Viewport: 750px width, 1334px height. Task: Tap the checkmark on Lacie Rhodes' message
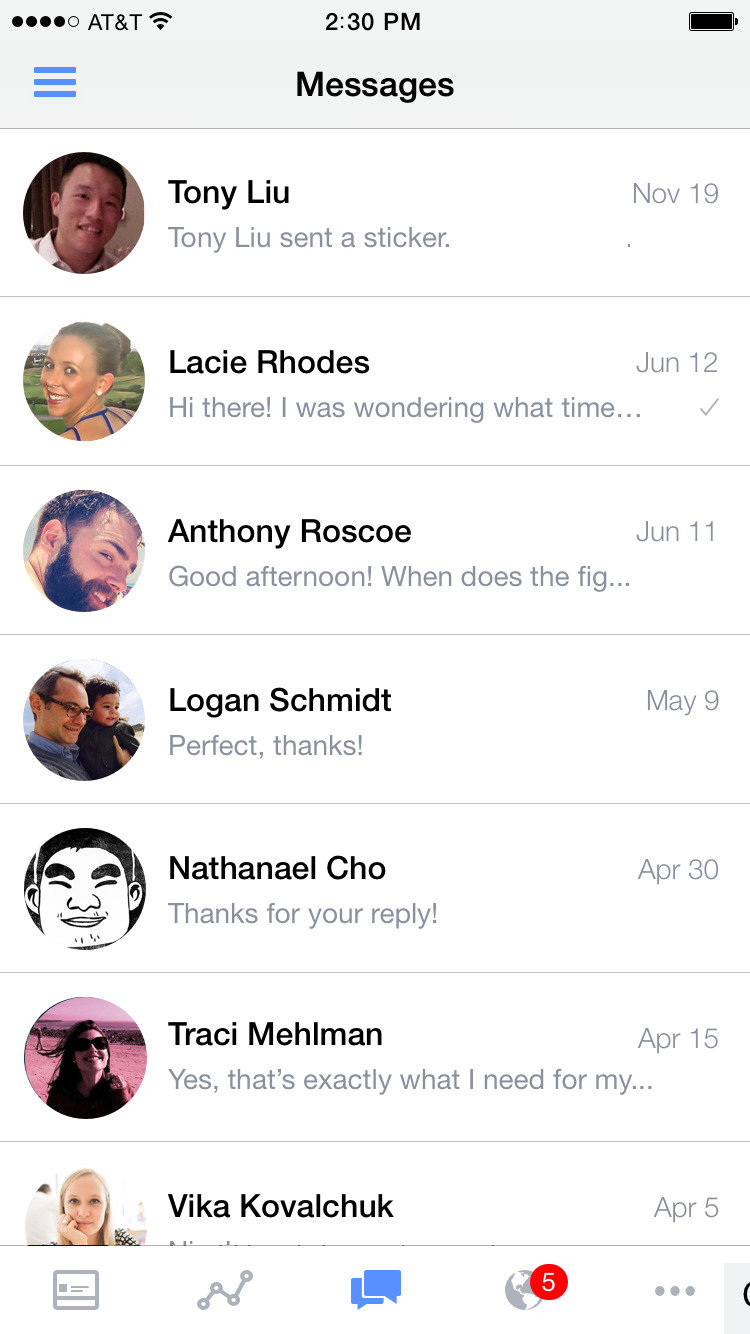[709, 407]
